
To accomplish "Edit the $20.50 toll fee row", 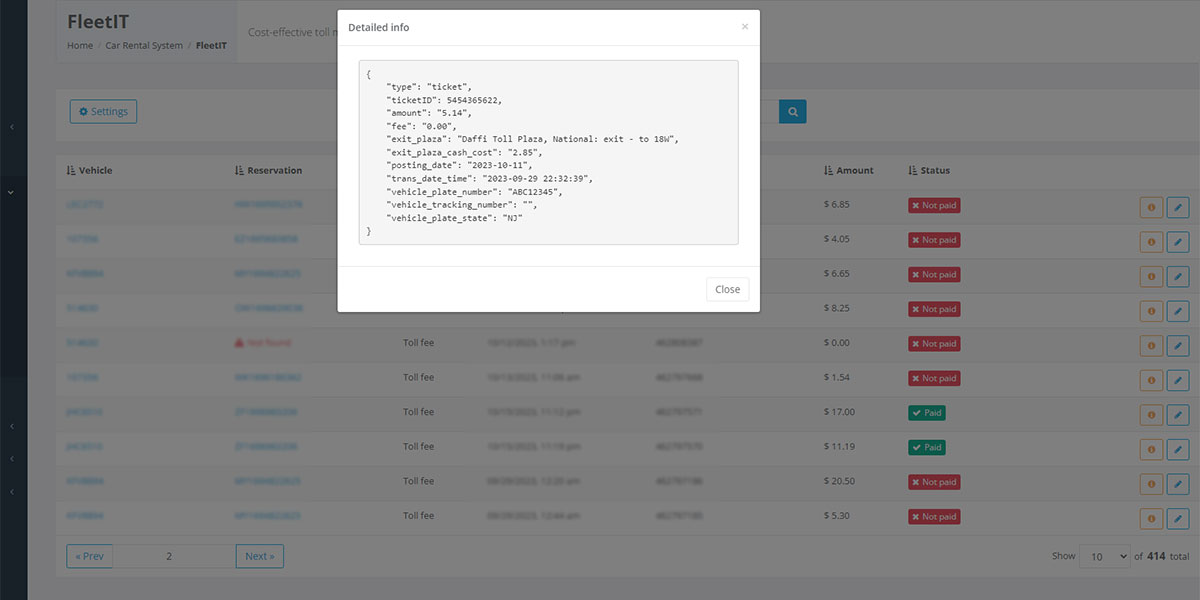I will 1178,482.
